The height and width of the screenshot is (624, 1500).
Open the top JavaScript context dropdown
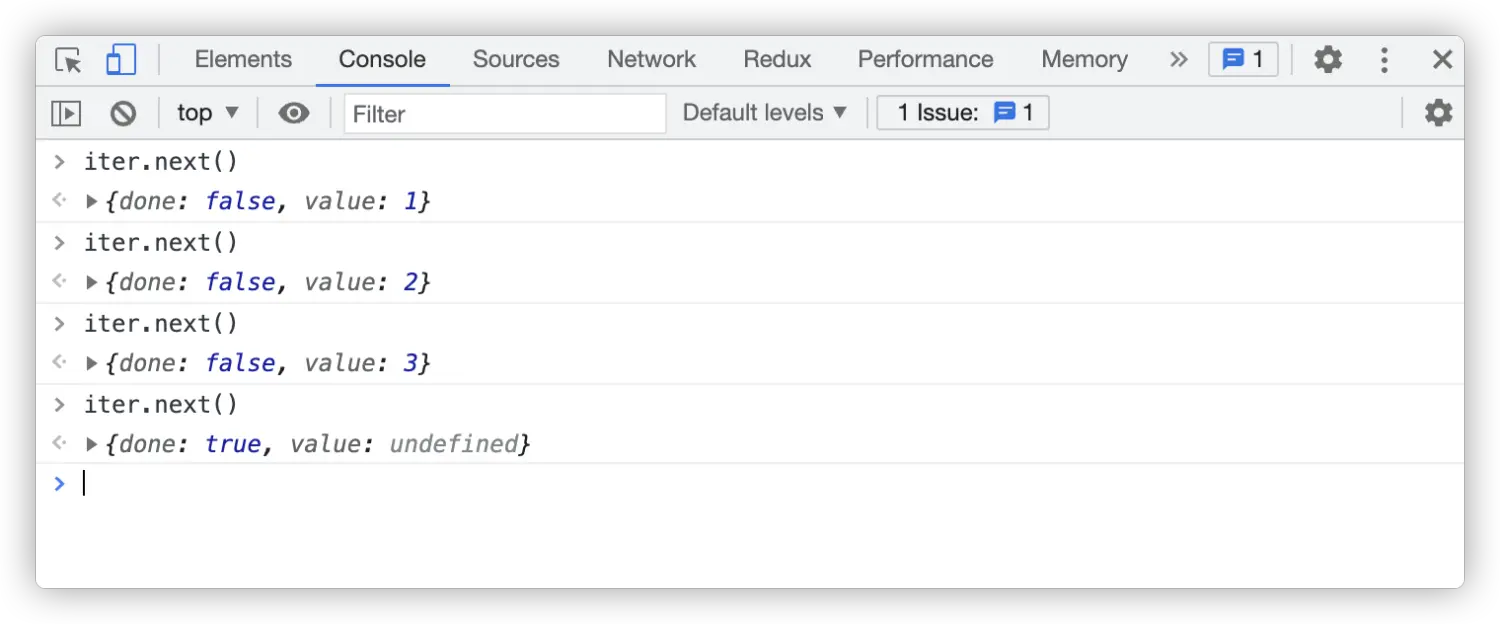[x=208, y=113]
